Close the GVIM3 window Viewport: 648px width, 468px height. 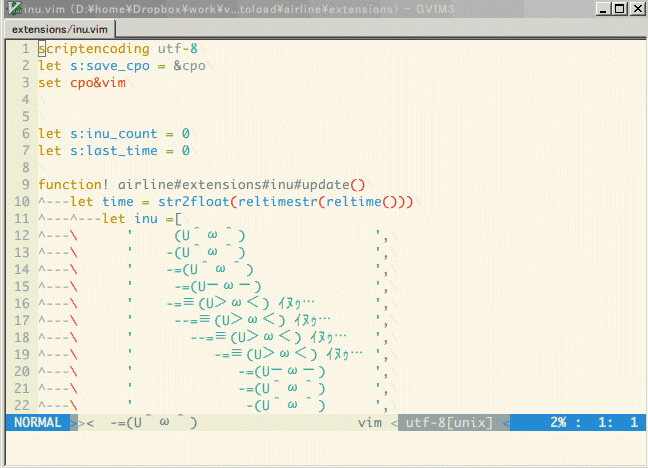pyautogui.click(x=637, y=8)
